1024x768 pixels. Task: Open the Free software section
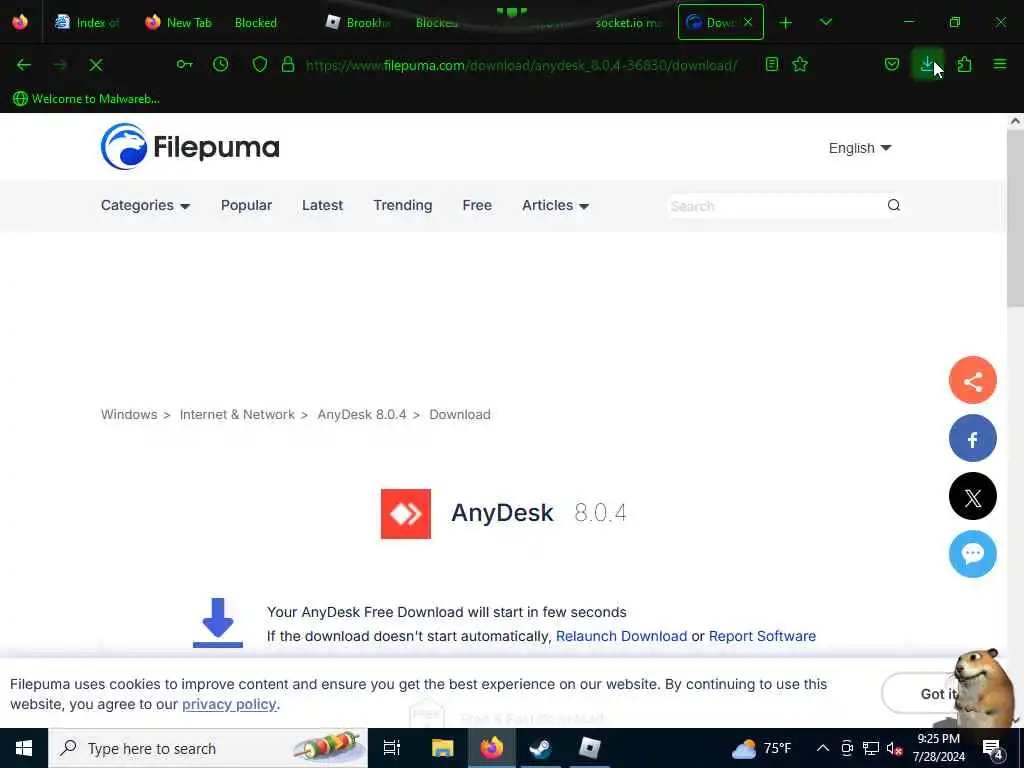coord(477,205)
